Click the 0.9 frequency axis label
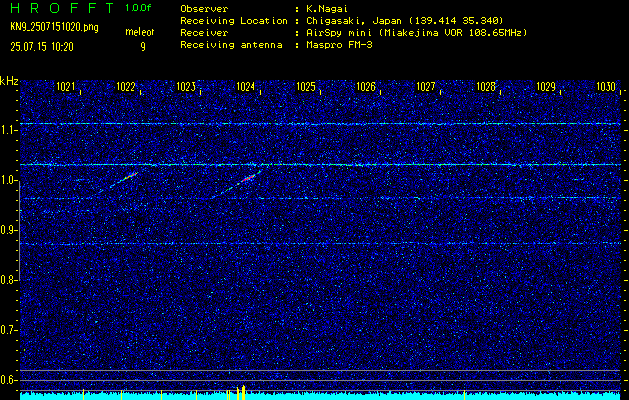Viewport: 629px width, 400px height. pyautogui.click(x=8, y=230)
